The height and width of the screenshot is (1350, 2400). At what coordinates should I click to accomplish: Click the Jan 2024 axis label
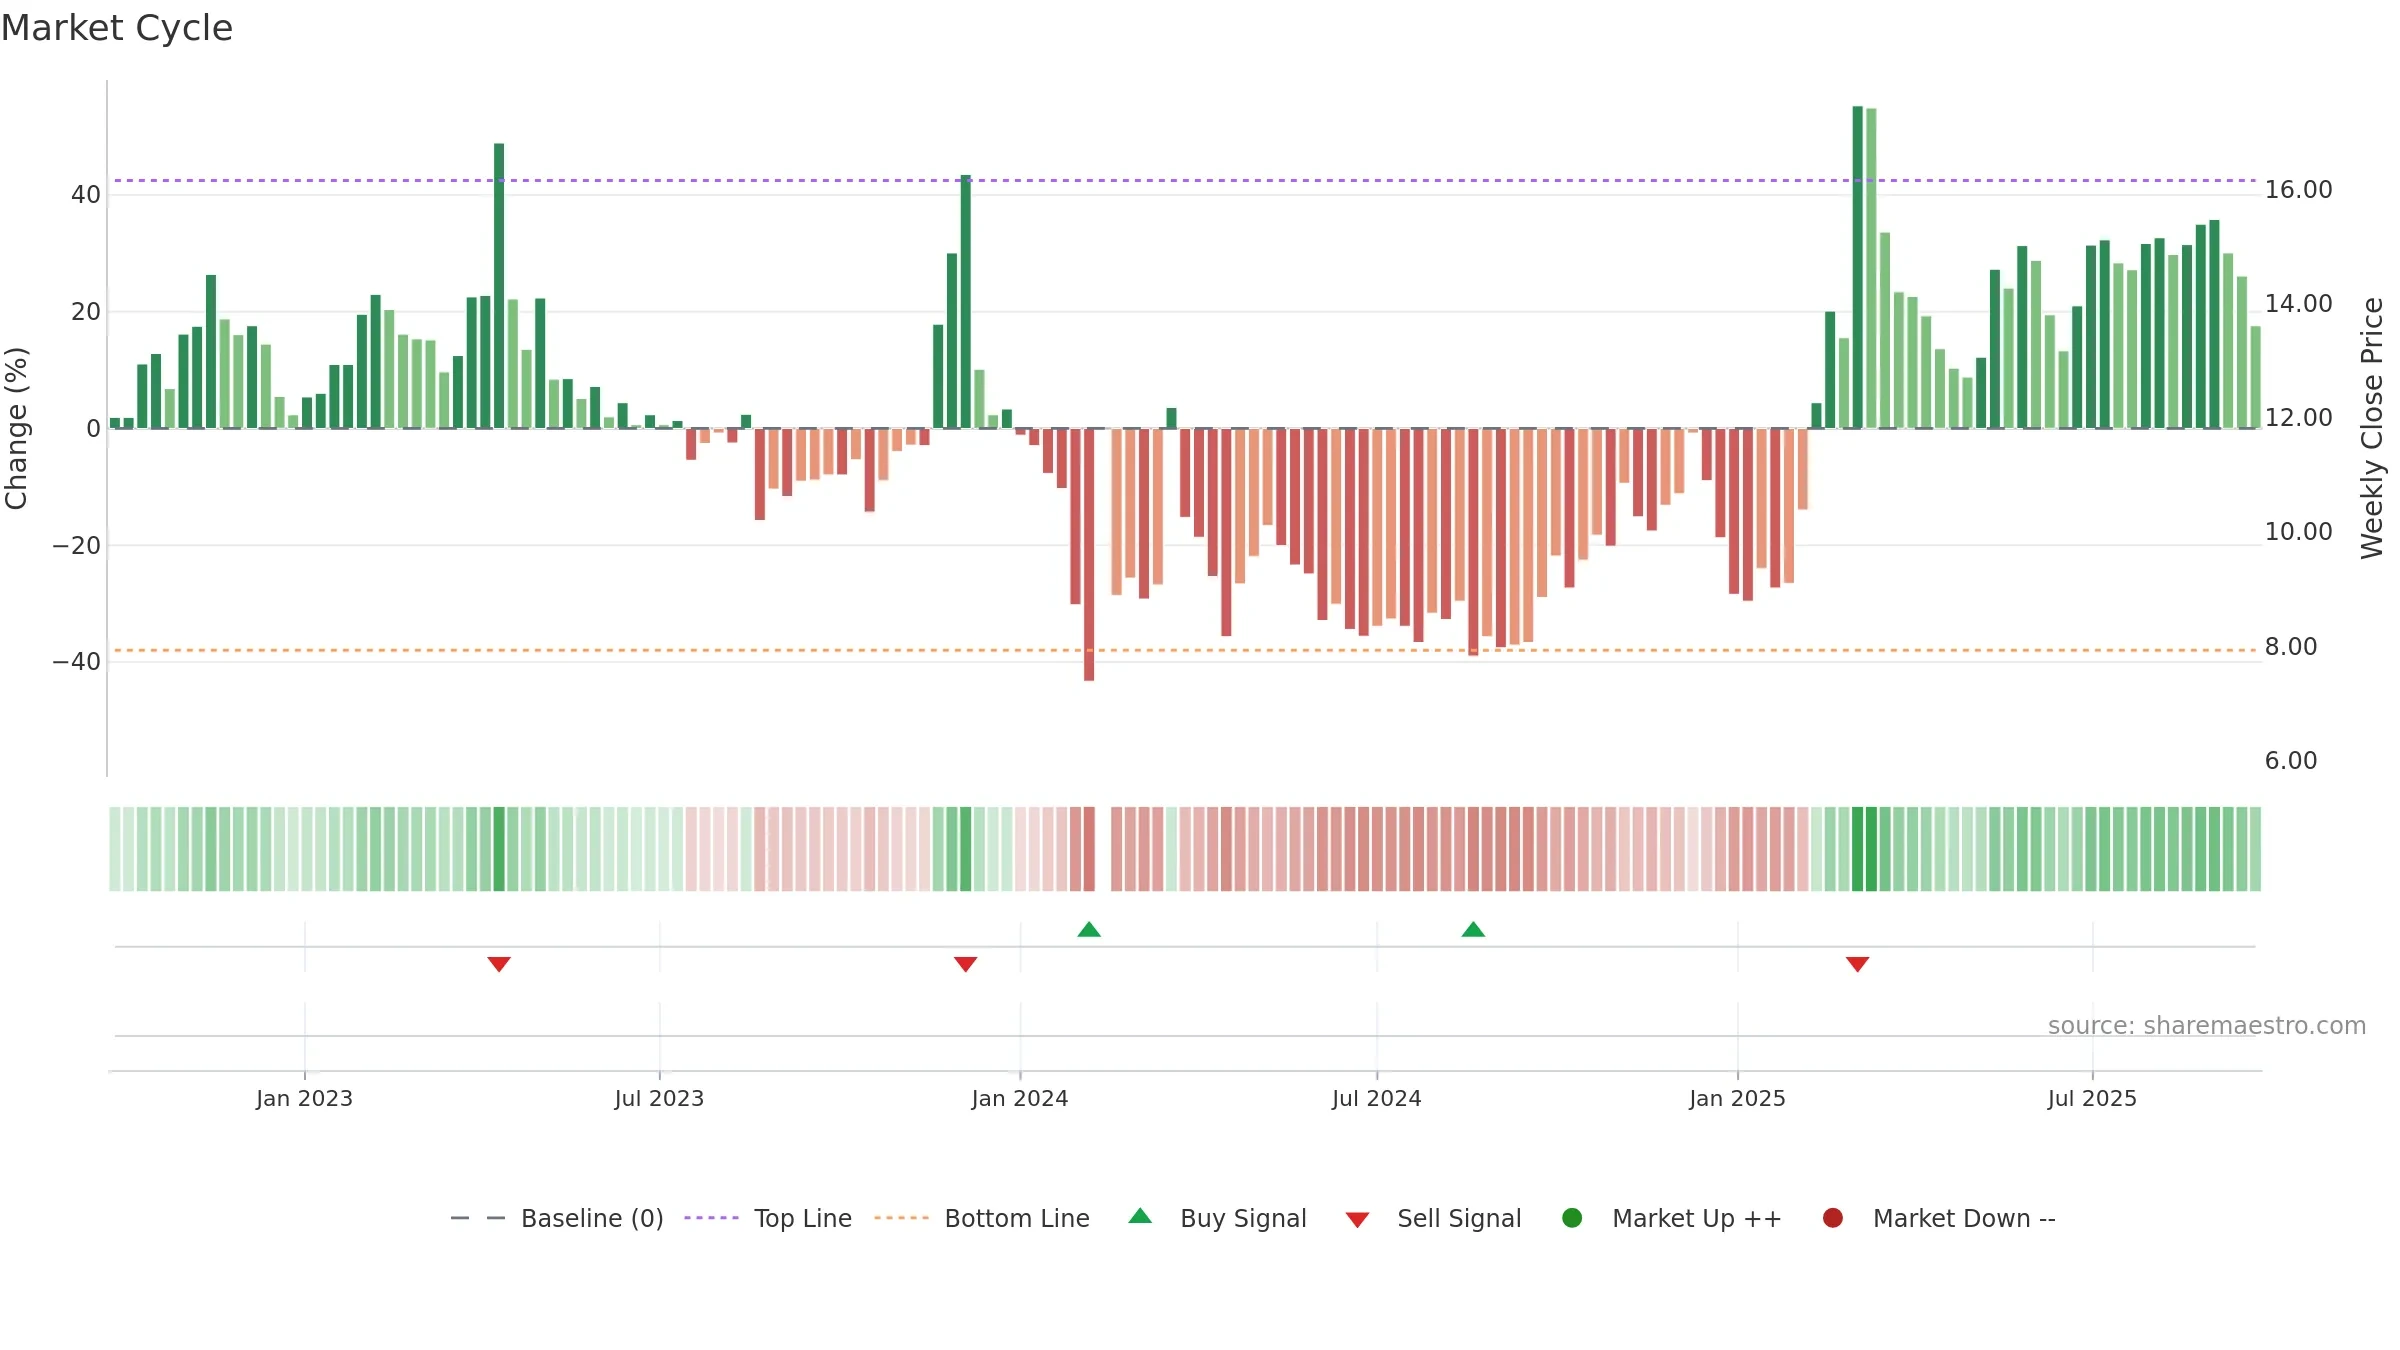tap(1020, 1098)
